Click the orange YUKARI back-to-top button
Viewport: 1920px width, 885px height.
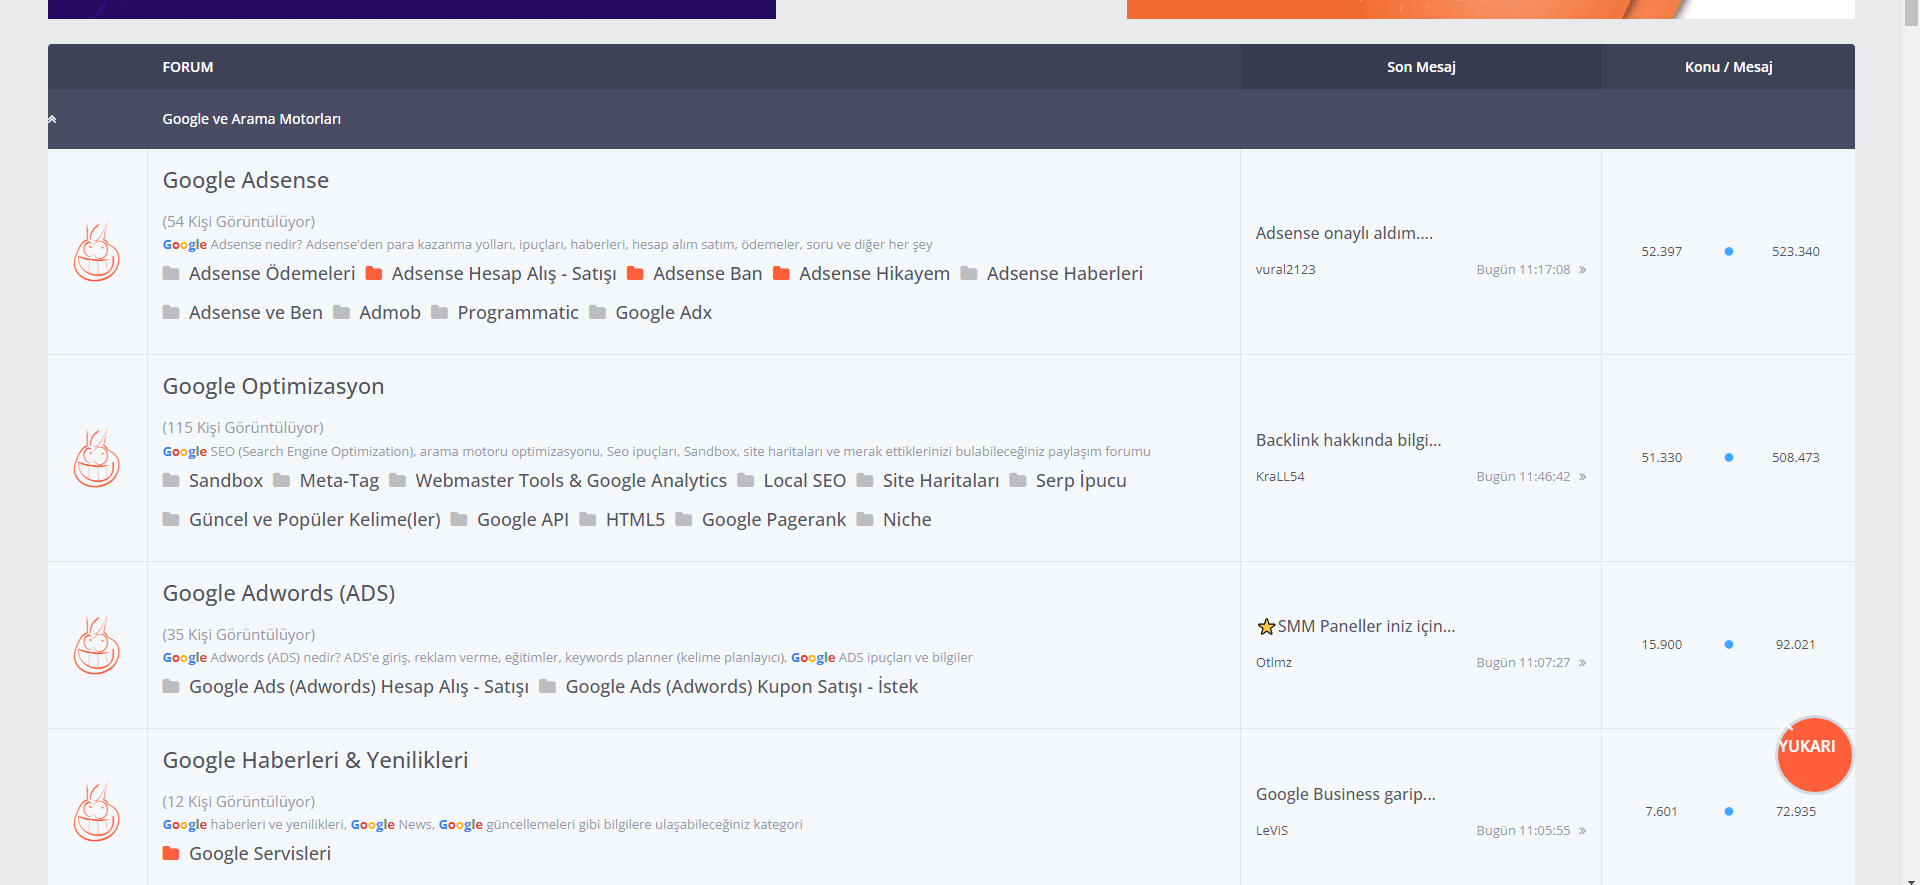[1814, 754]
